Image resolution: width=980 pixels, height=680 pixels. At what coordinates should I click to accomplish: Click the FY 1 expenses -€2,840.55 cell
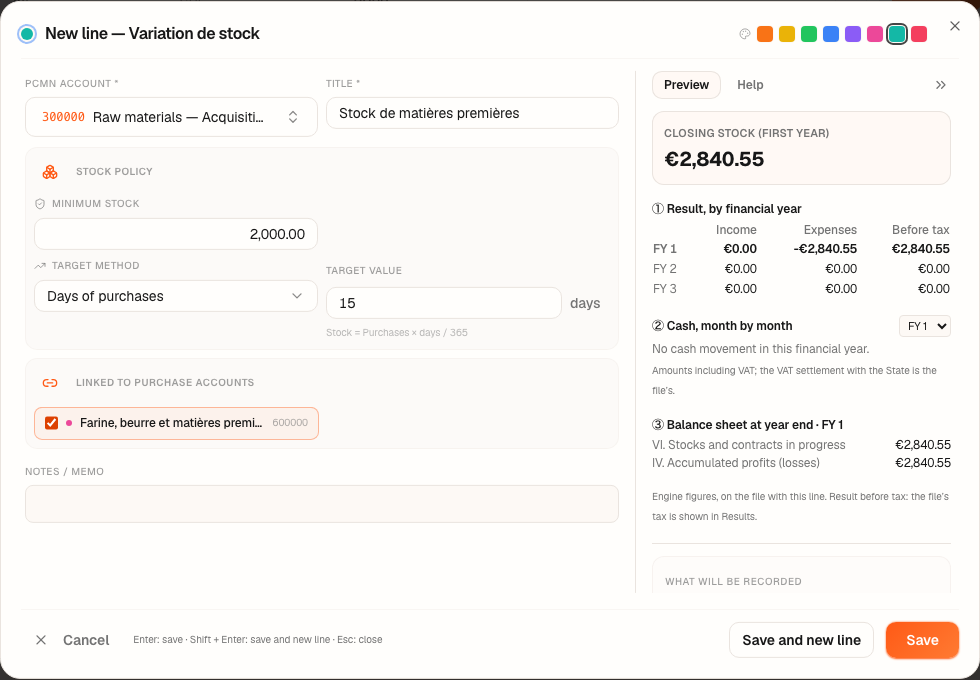click(x=825, y=249)
